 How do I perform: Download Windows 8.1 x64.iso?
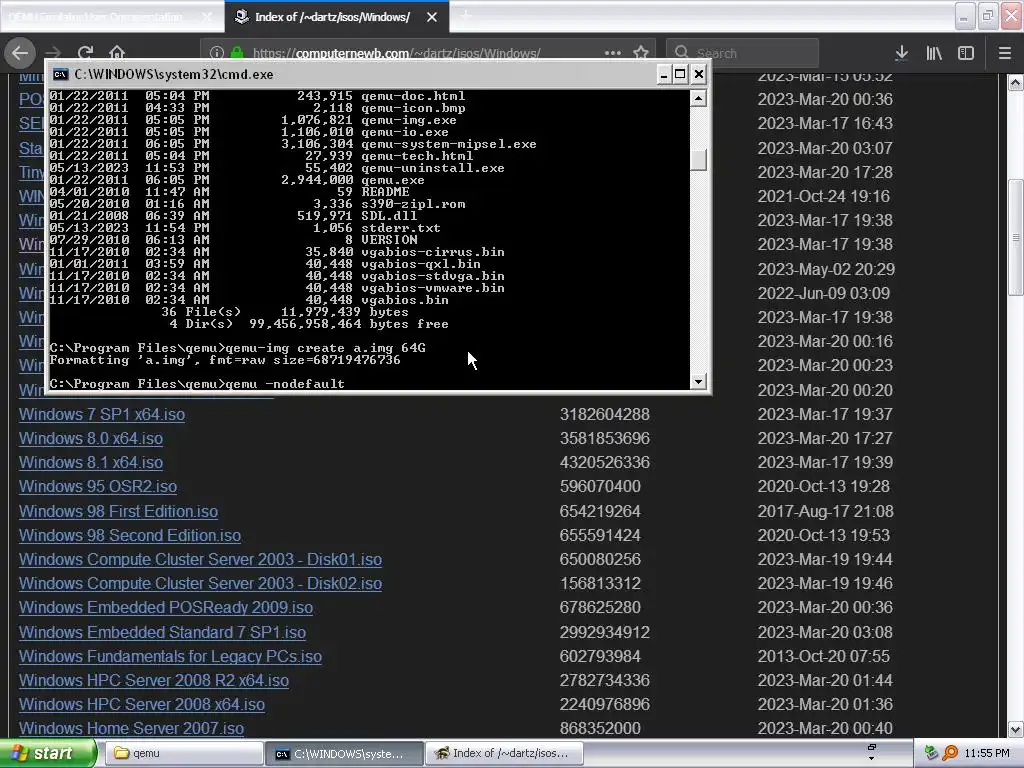91,462
